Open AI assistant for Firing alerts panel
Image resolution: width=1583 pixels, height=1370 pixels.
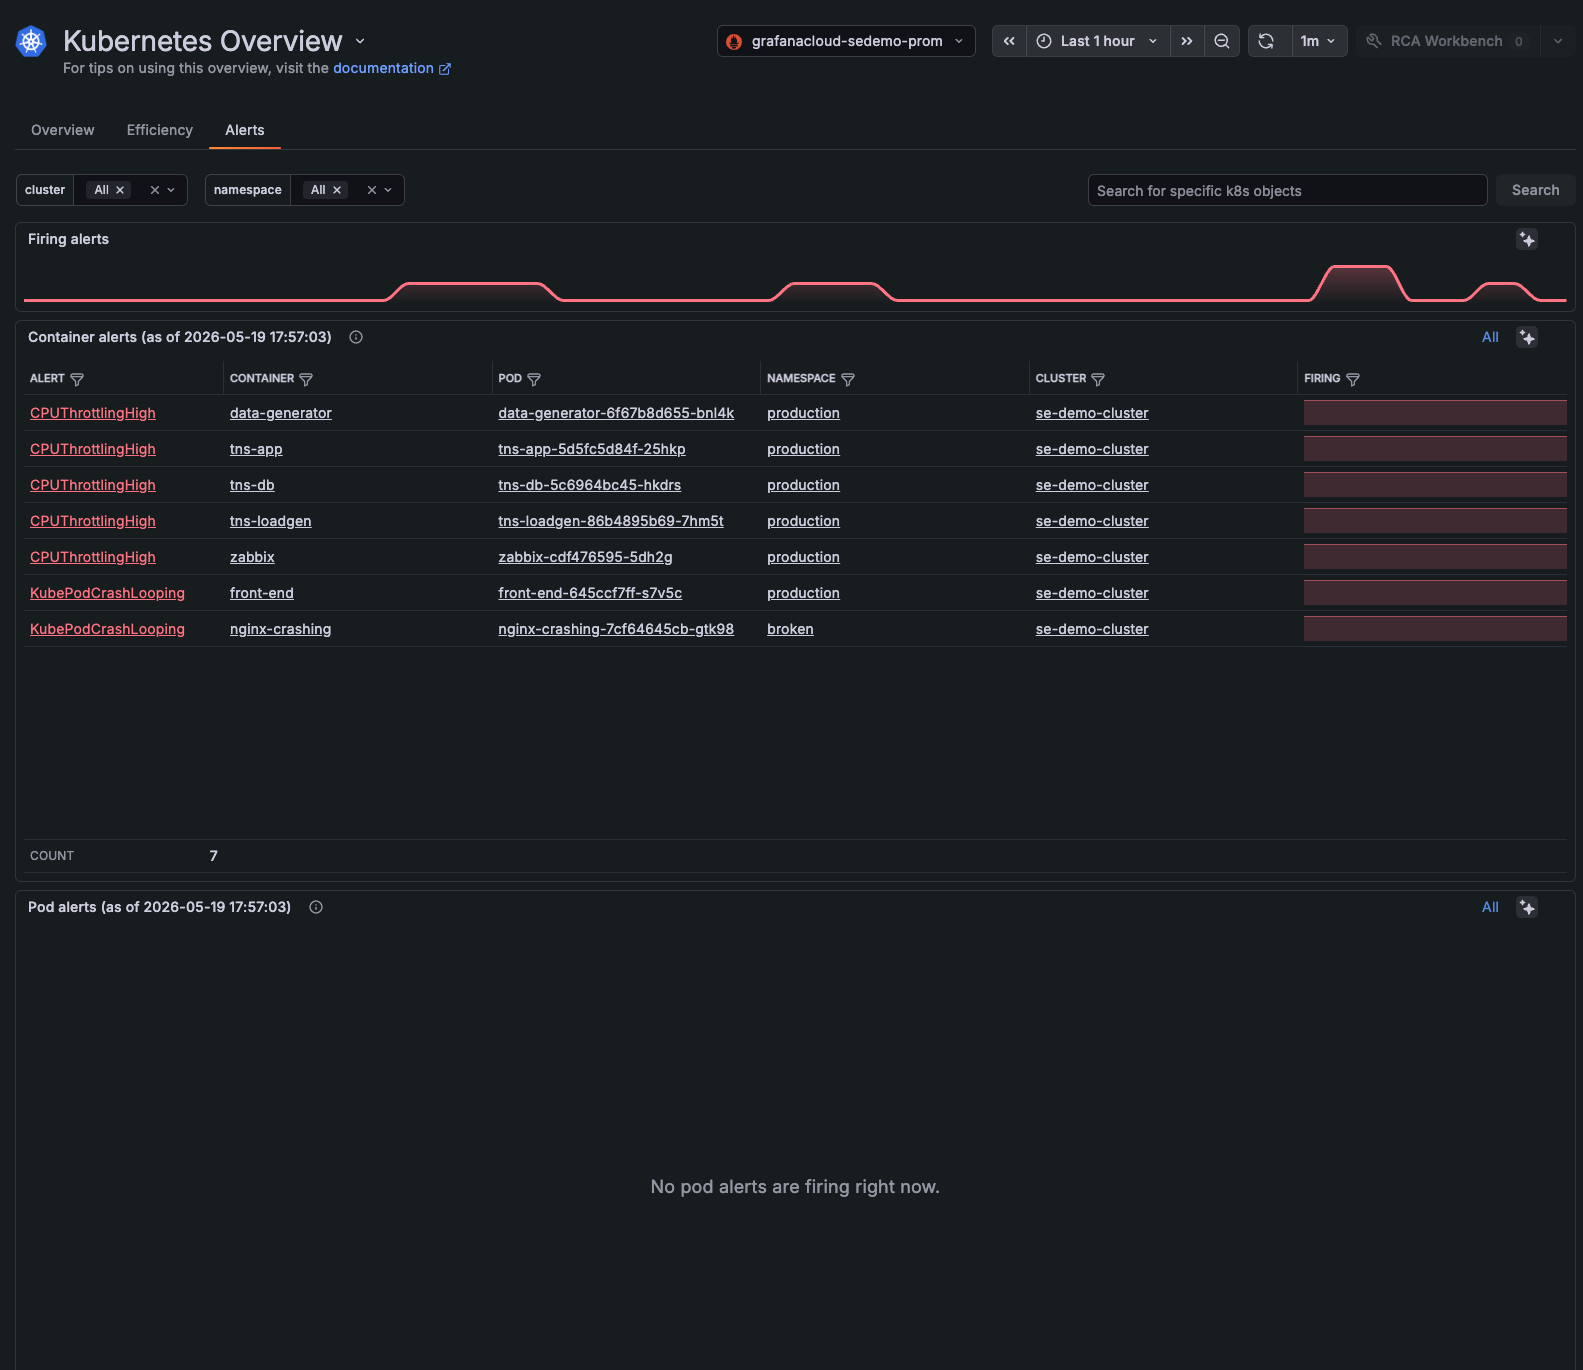1527,239
